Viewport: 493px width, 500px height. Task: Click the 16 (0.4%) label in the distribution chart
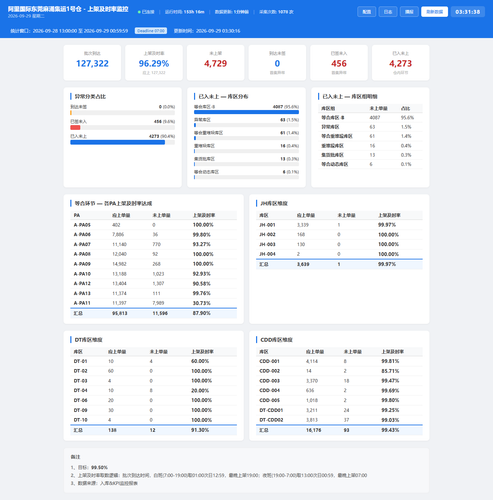click(289, 146)
